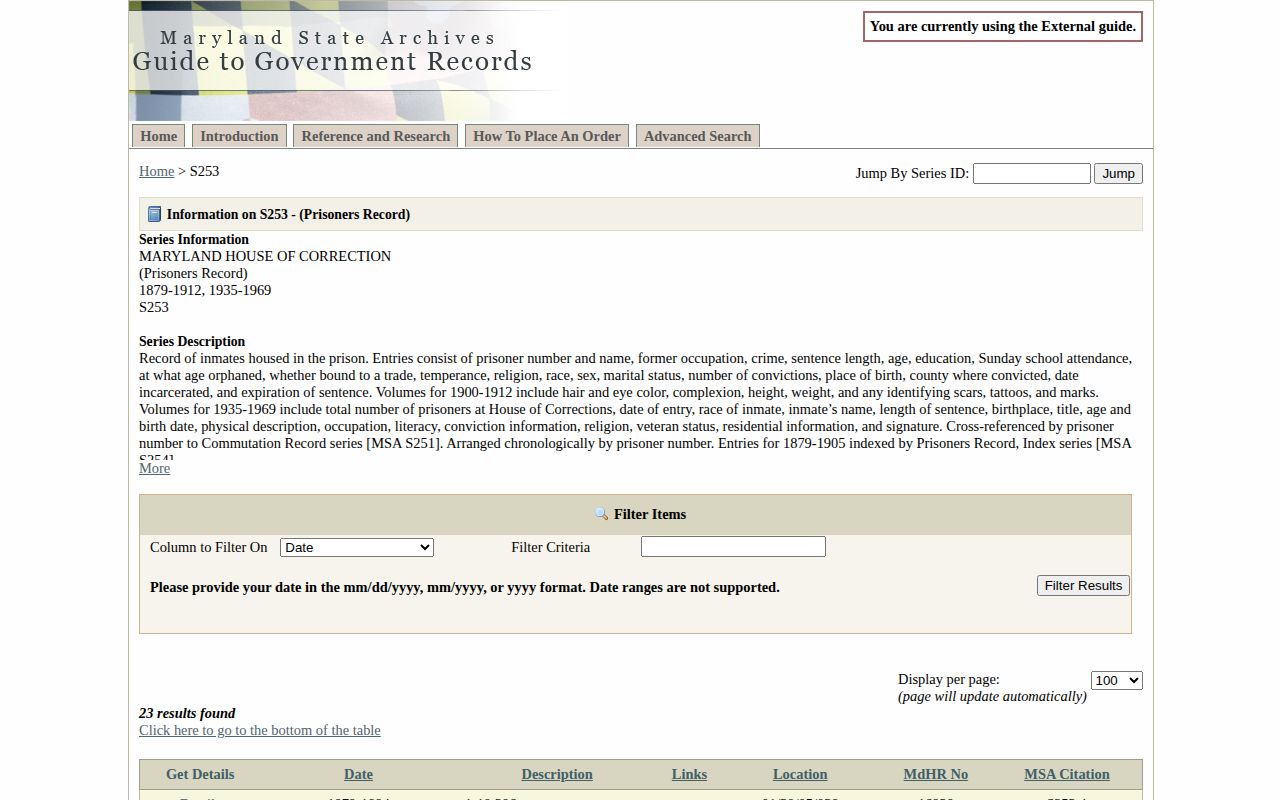Click the Home breadcrumb link

point(157,171)
